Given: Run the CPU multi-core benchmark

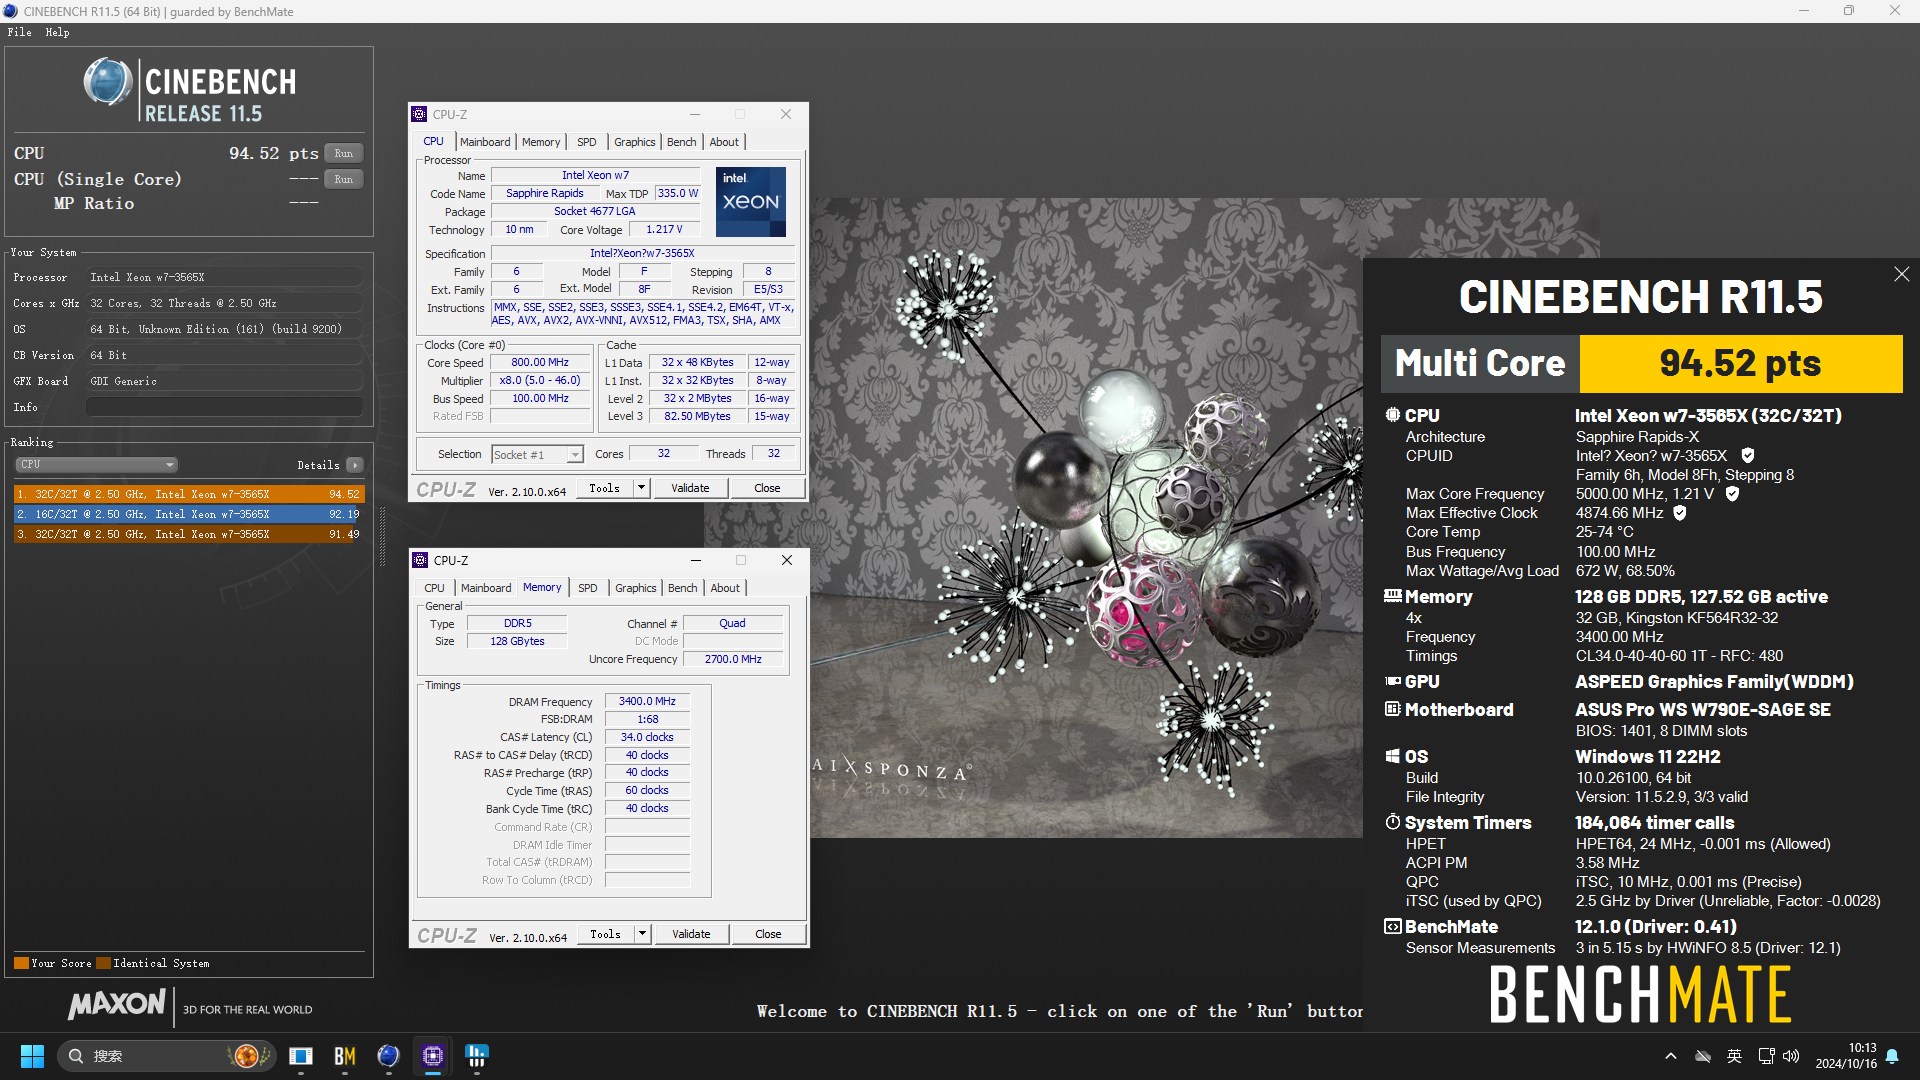Looking at the screenshot, I should [343, 153].
